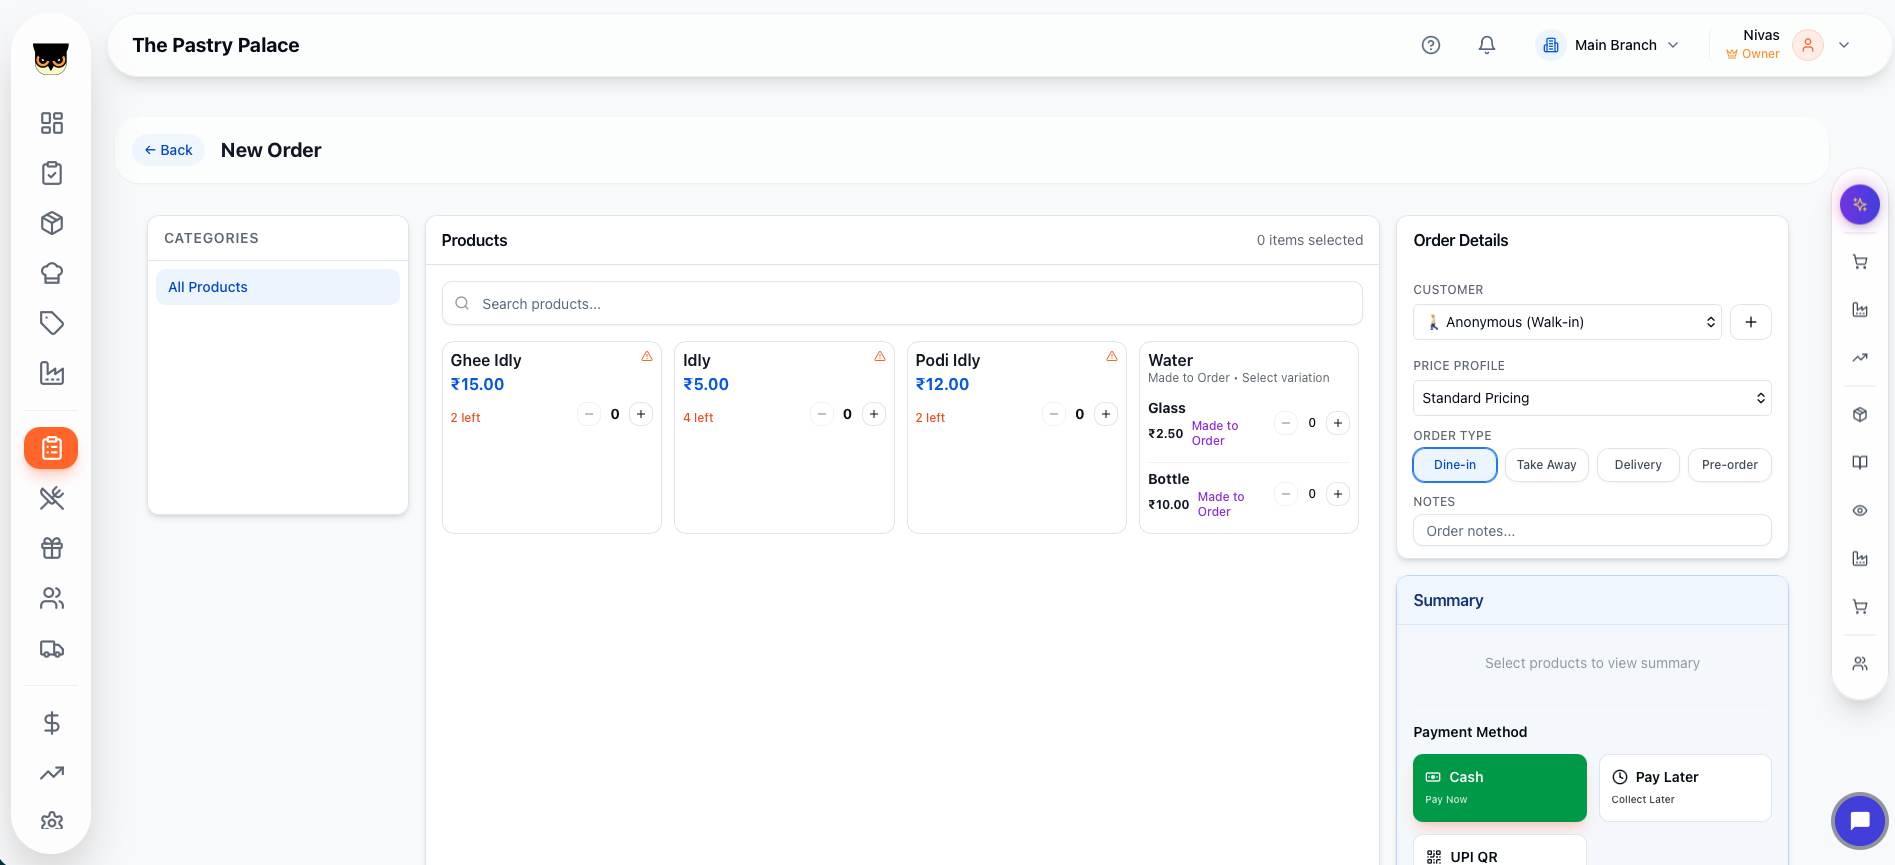Screen dimensions: 1895x865
Task: Select the Delivery order type
Action: [1637, 465]
